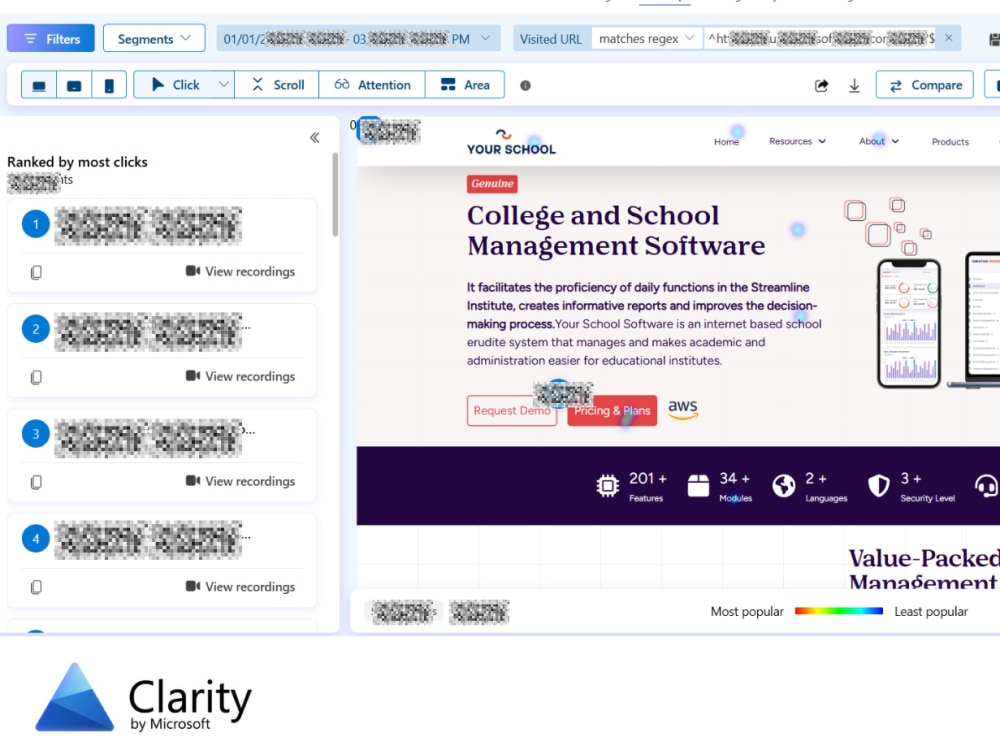Screen dimensions: 1000x750
Task: Select the rank 2 numbered badge
Action: (36, 329)
